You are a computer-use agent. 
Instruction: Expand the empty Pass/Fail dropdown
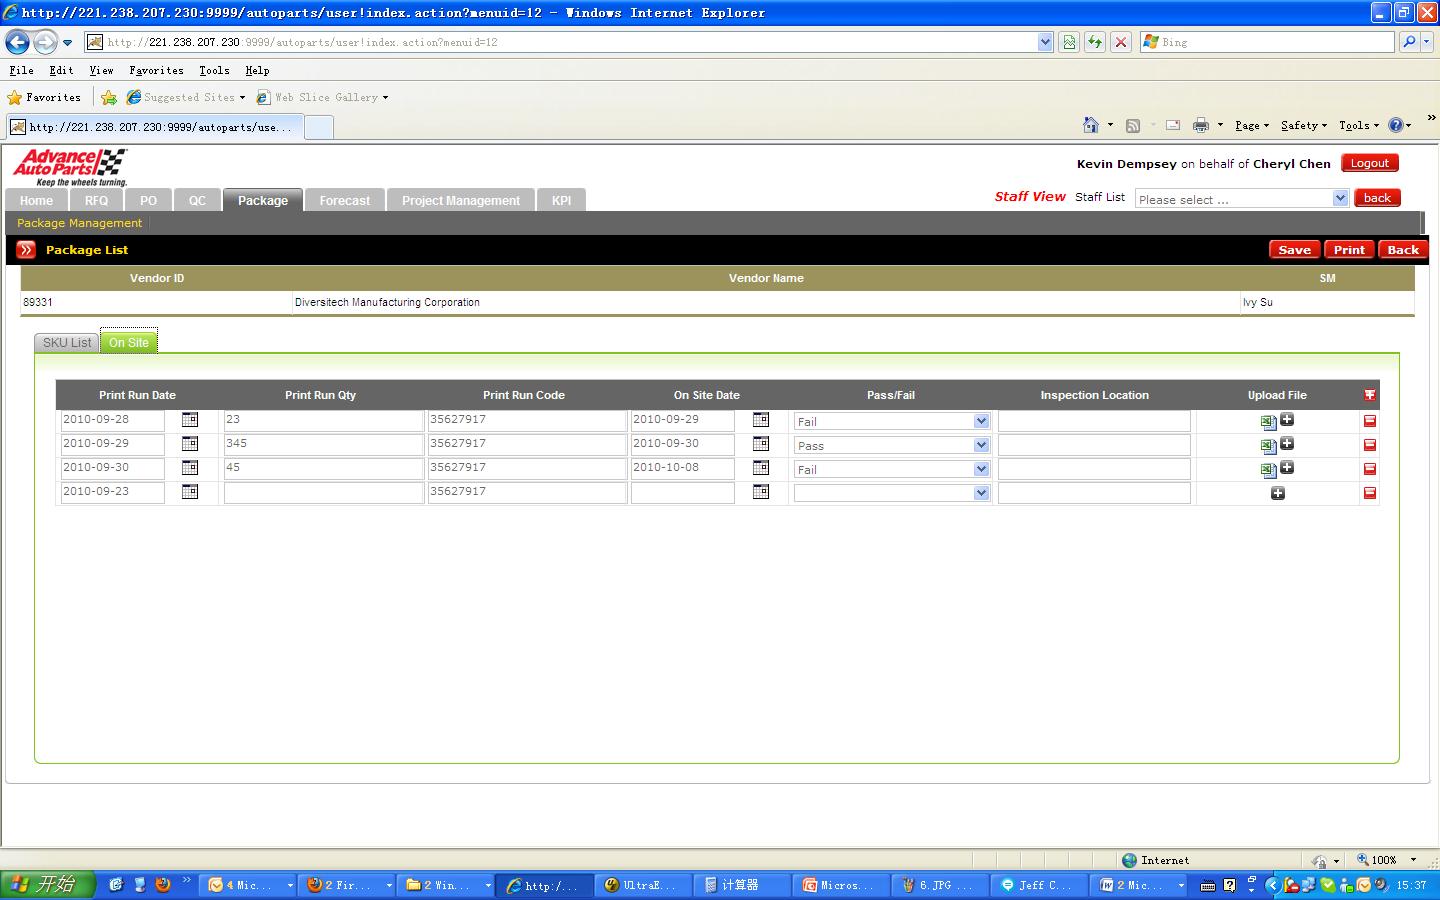point(980,493)
